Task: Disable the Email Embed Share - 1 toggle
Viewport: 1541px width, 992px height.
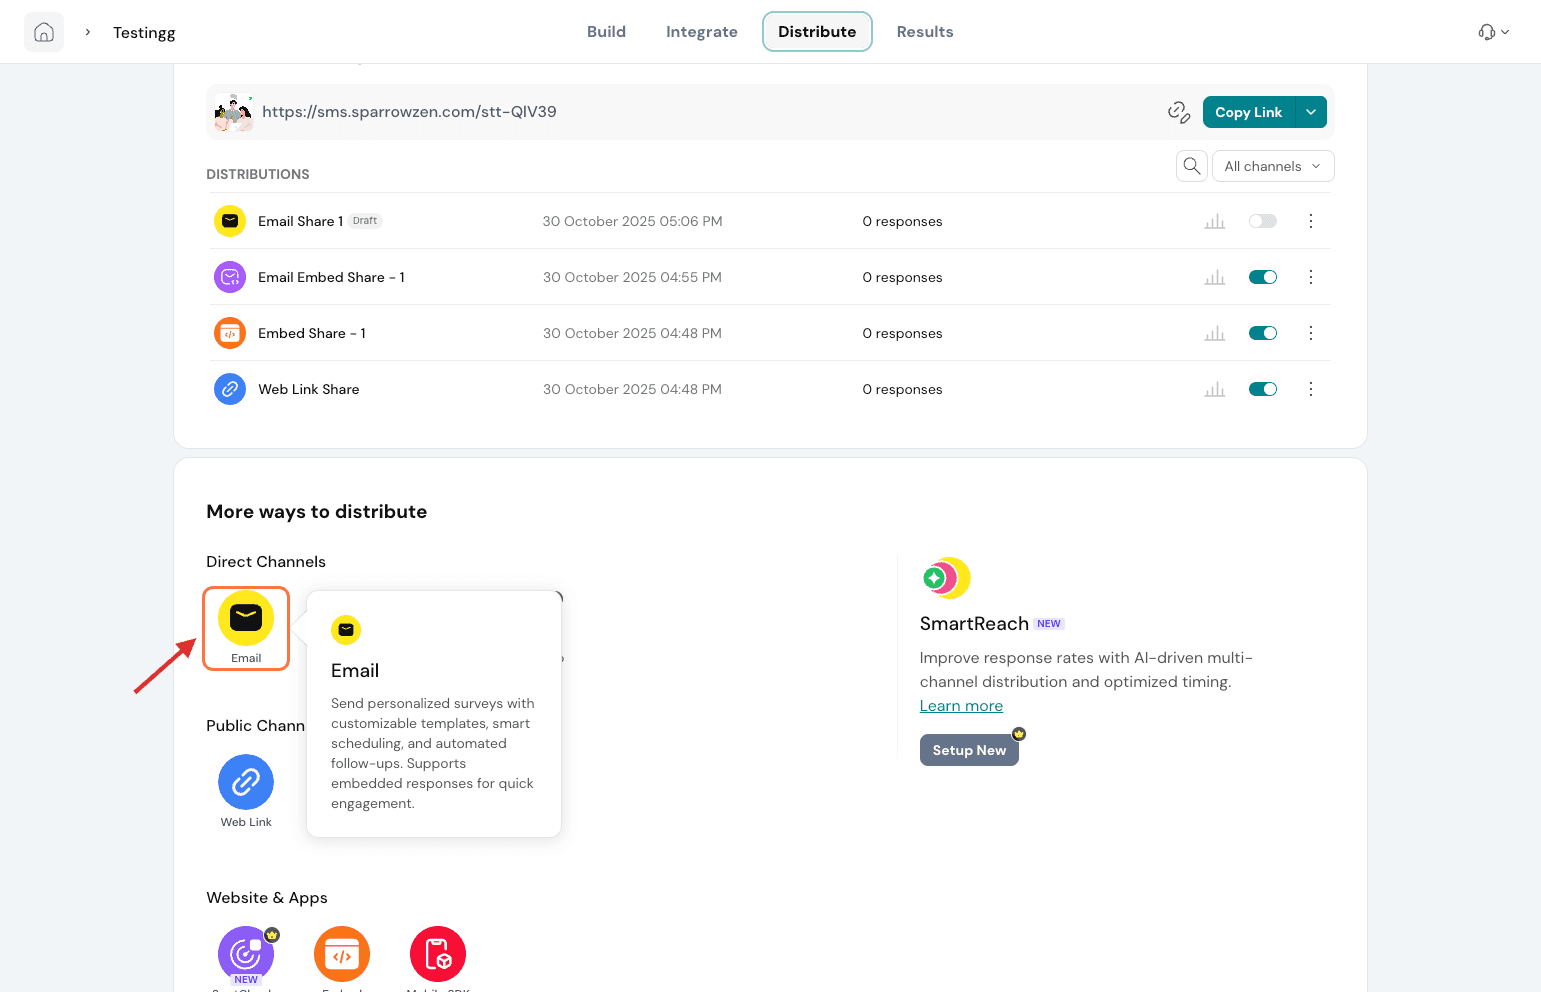Action: click(x=1262, y=277)
